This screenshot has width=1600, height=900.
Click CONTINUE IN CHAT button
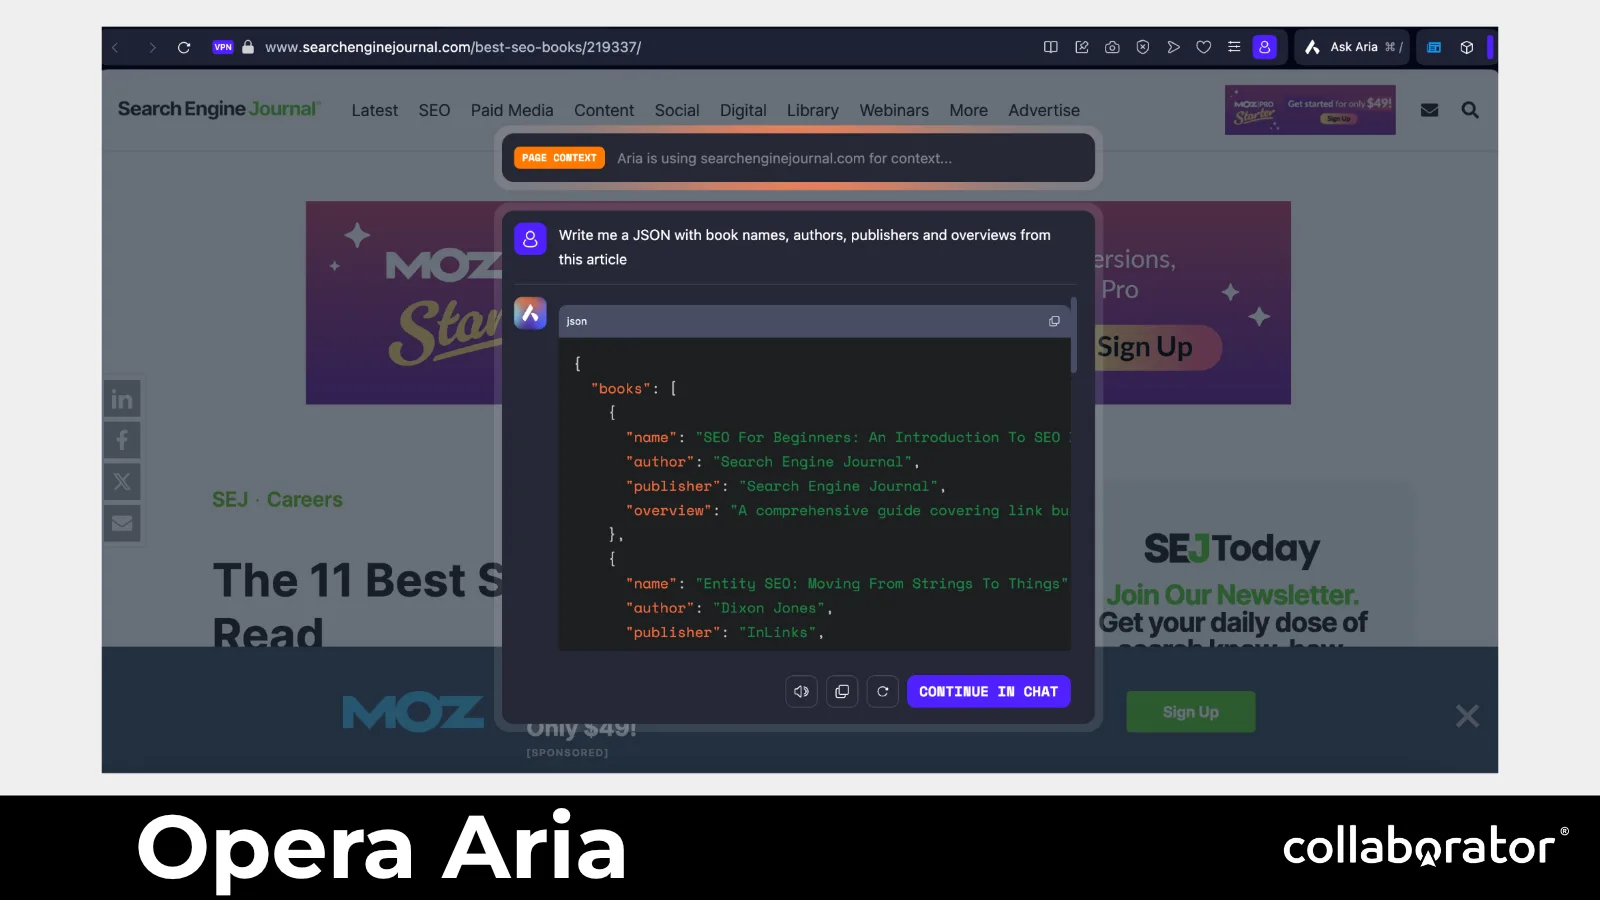(989, 691)
